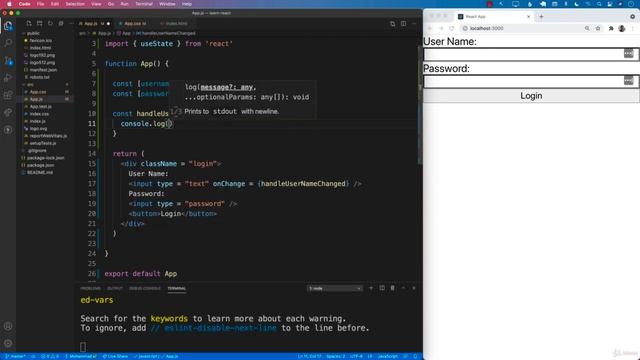Open the Manage gear in activity bar
The height and width of the screenshot is (360, 640).
click(x=8, y=343)
